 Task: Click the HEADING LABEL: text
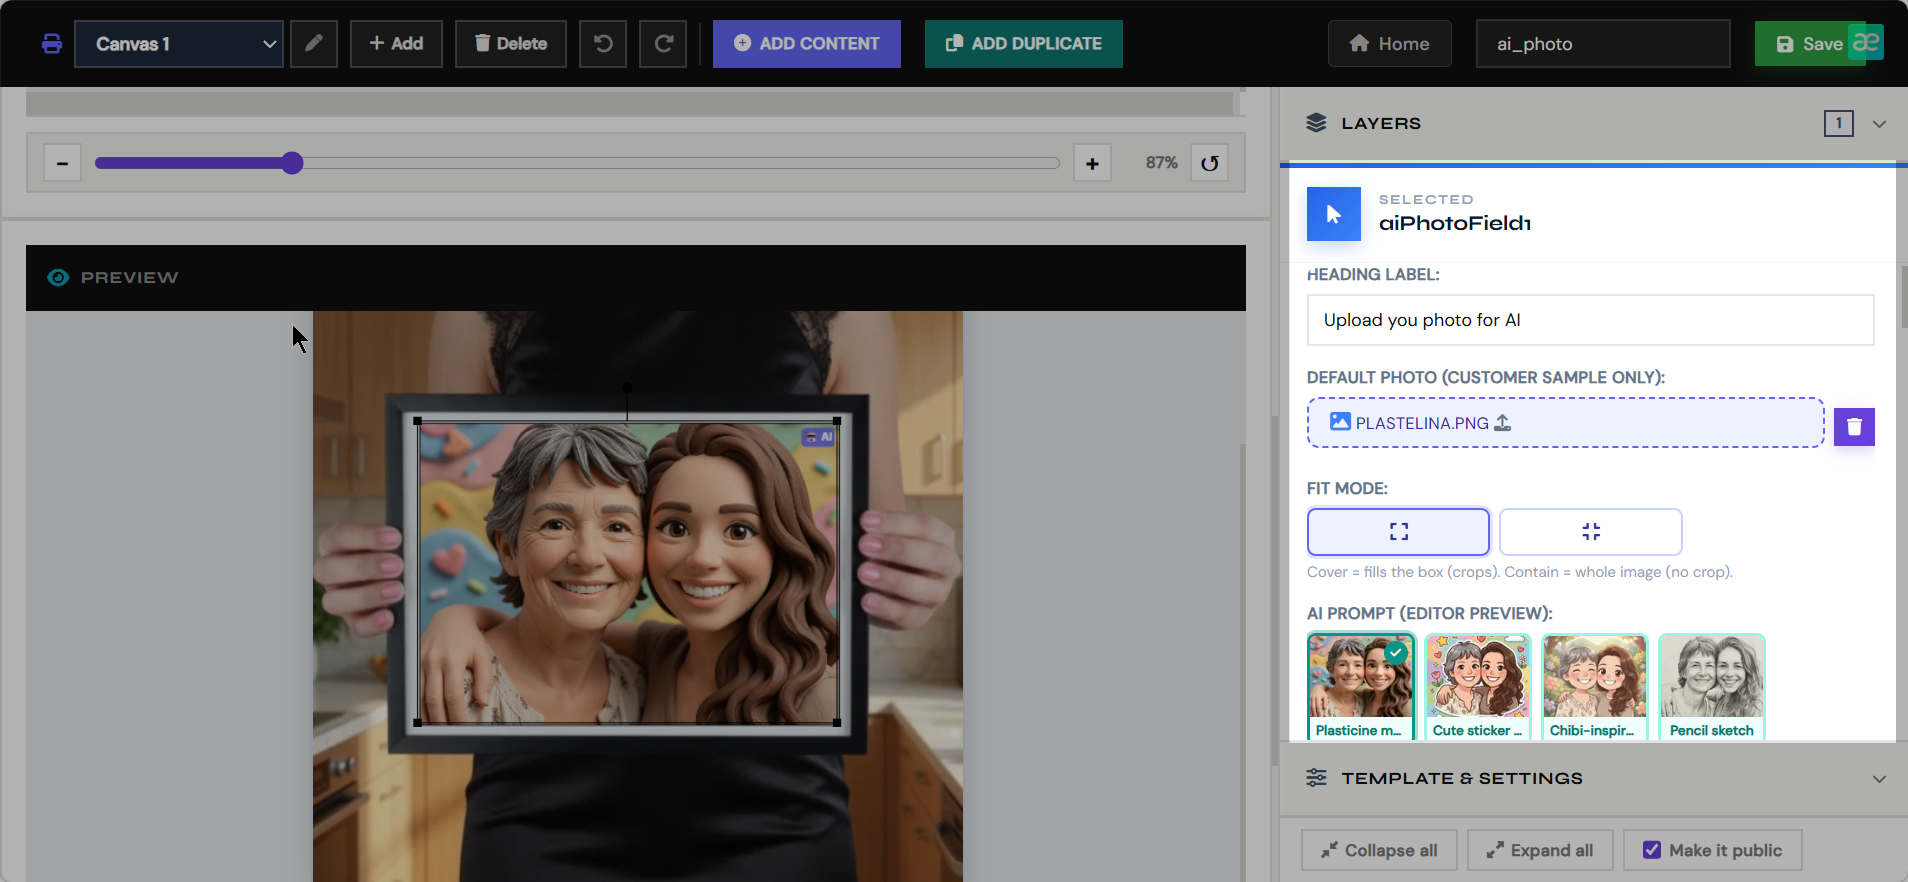[1373, 274]
